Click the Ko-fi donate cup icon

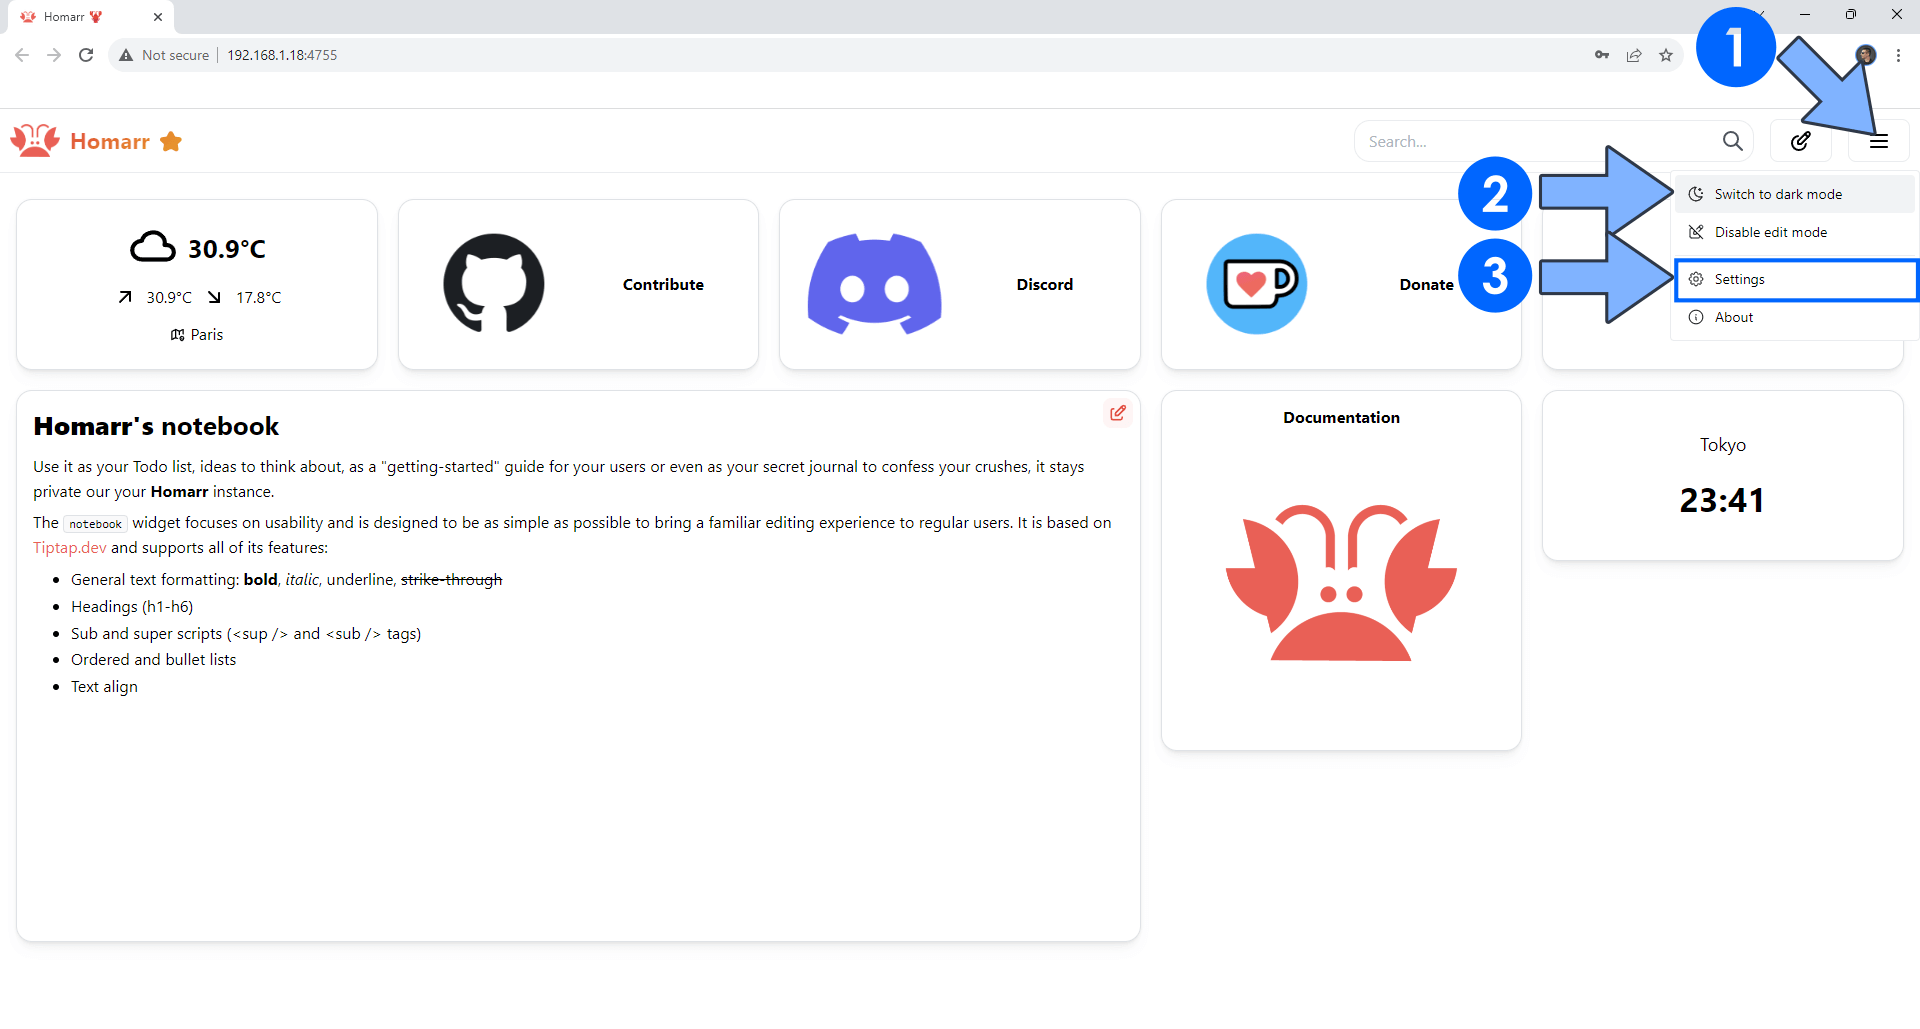click(1257, 284)
